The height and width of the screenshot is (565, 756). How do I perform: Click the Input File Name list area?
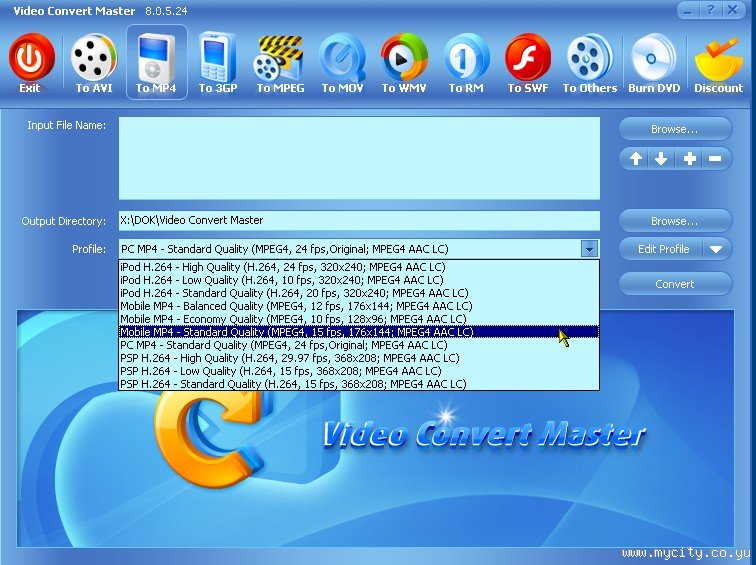pos(359,158)
